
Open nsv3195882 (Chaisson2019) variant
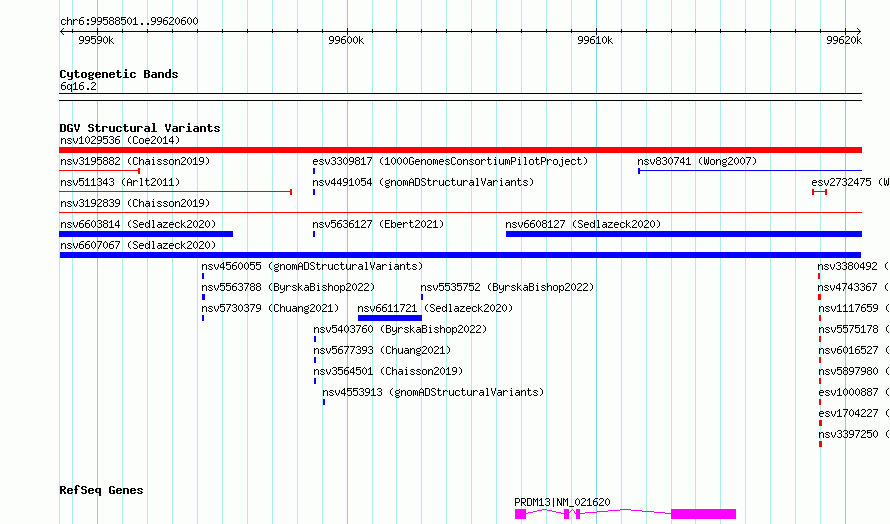click(x=135, y=161)
